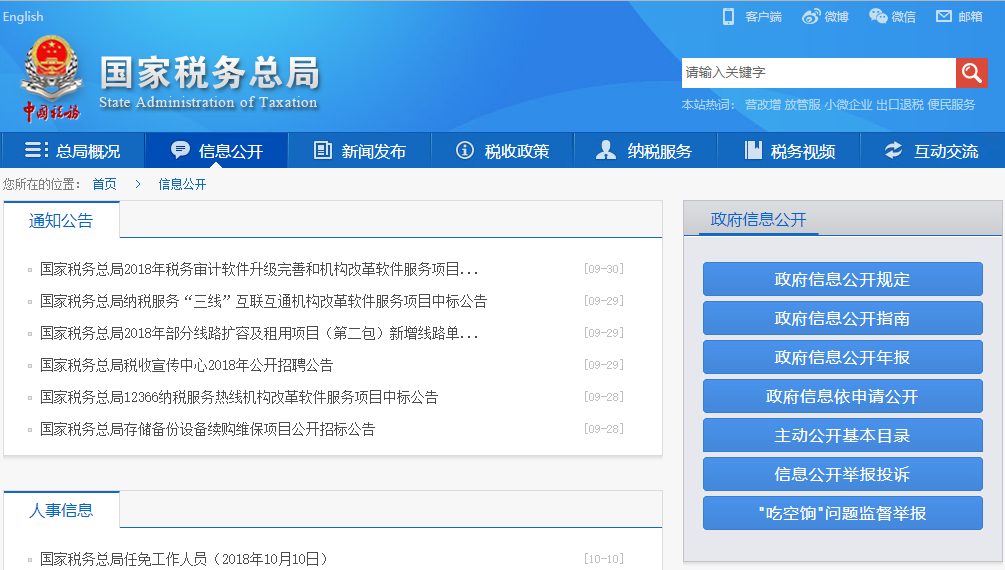Screen dimensions: 1005x570
Task: Open notice about 2018年税务审计软件升级
Action: 259,269
